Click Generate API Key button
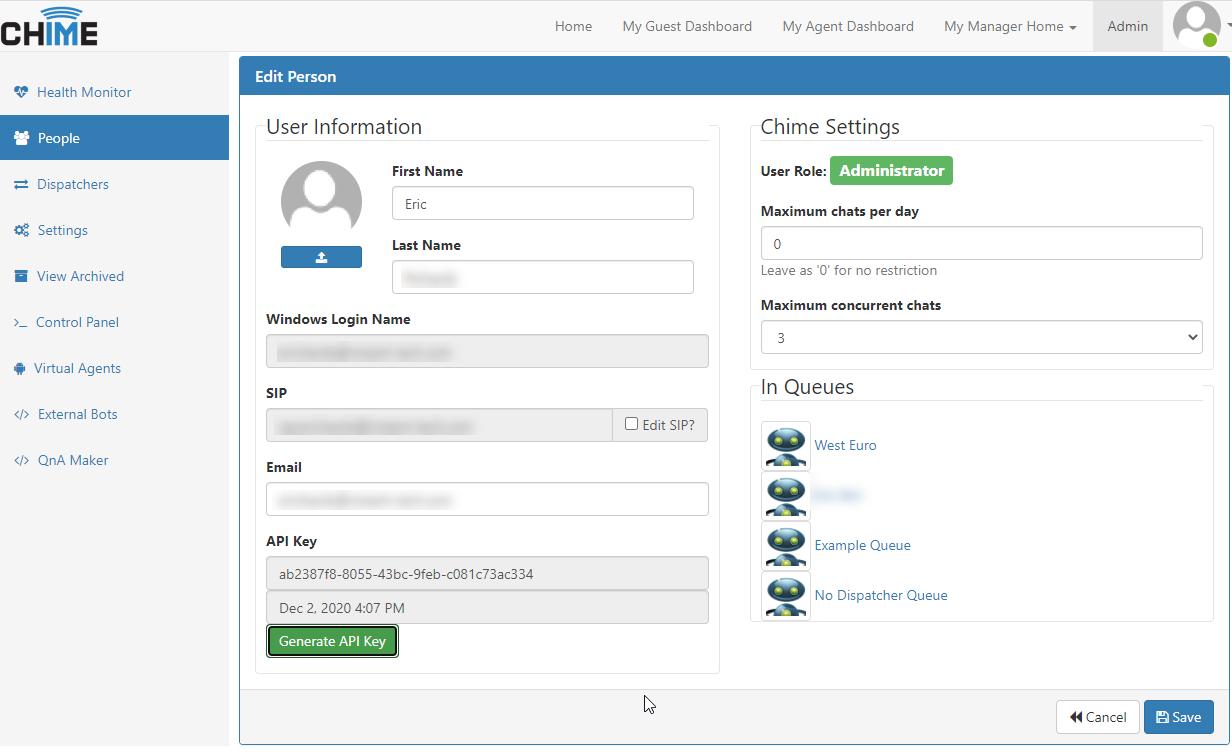Image resolution: width=1232 pixels, height=753 pixels. (x=332, y=641)
